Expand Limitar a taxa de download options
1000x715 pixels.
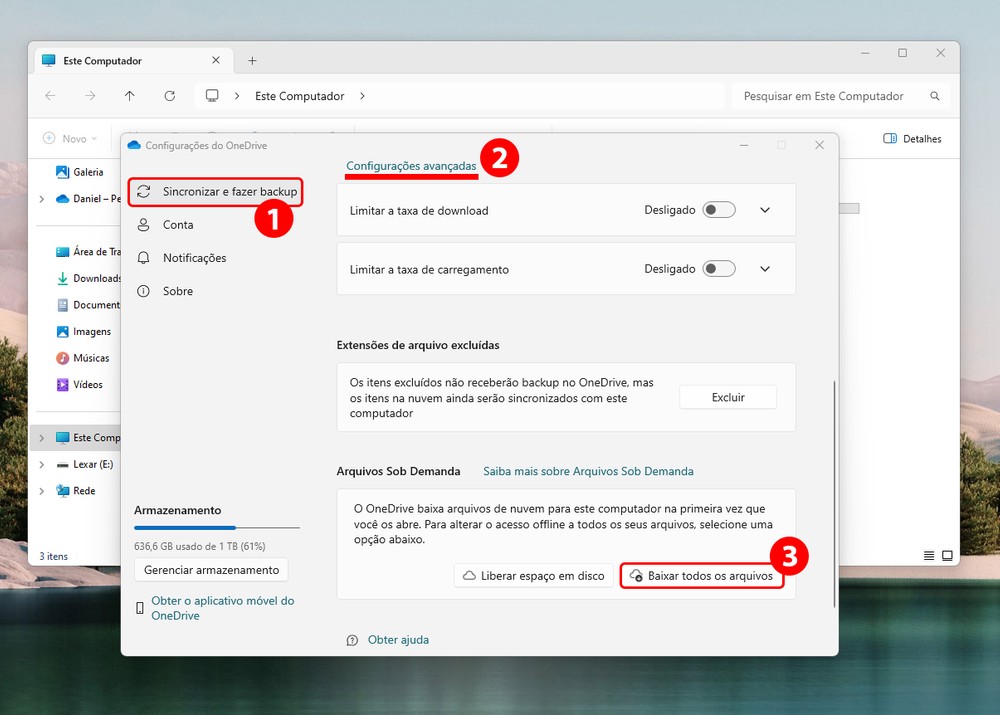click(x=765, y=210)
